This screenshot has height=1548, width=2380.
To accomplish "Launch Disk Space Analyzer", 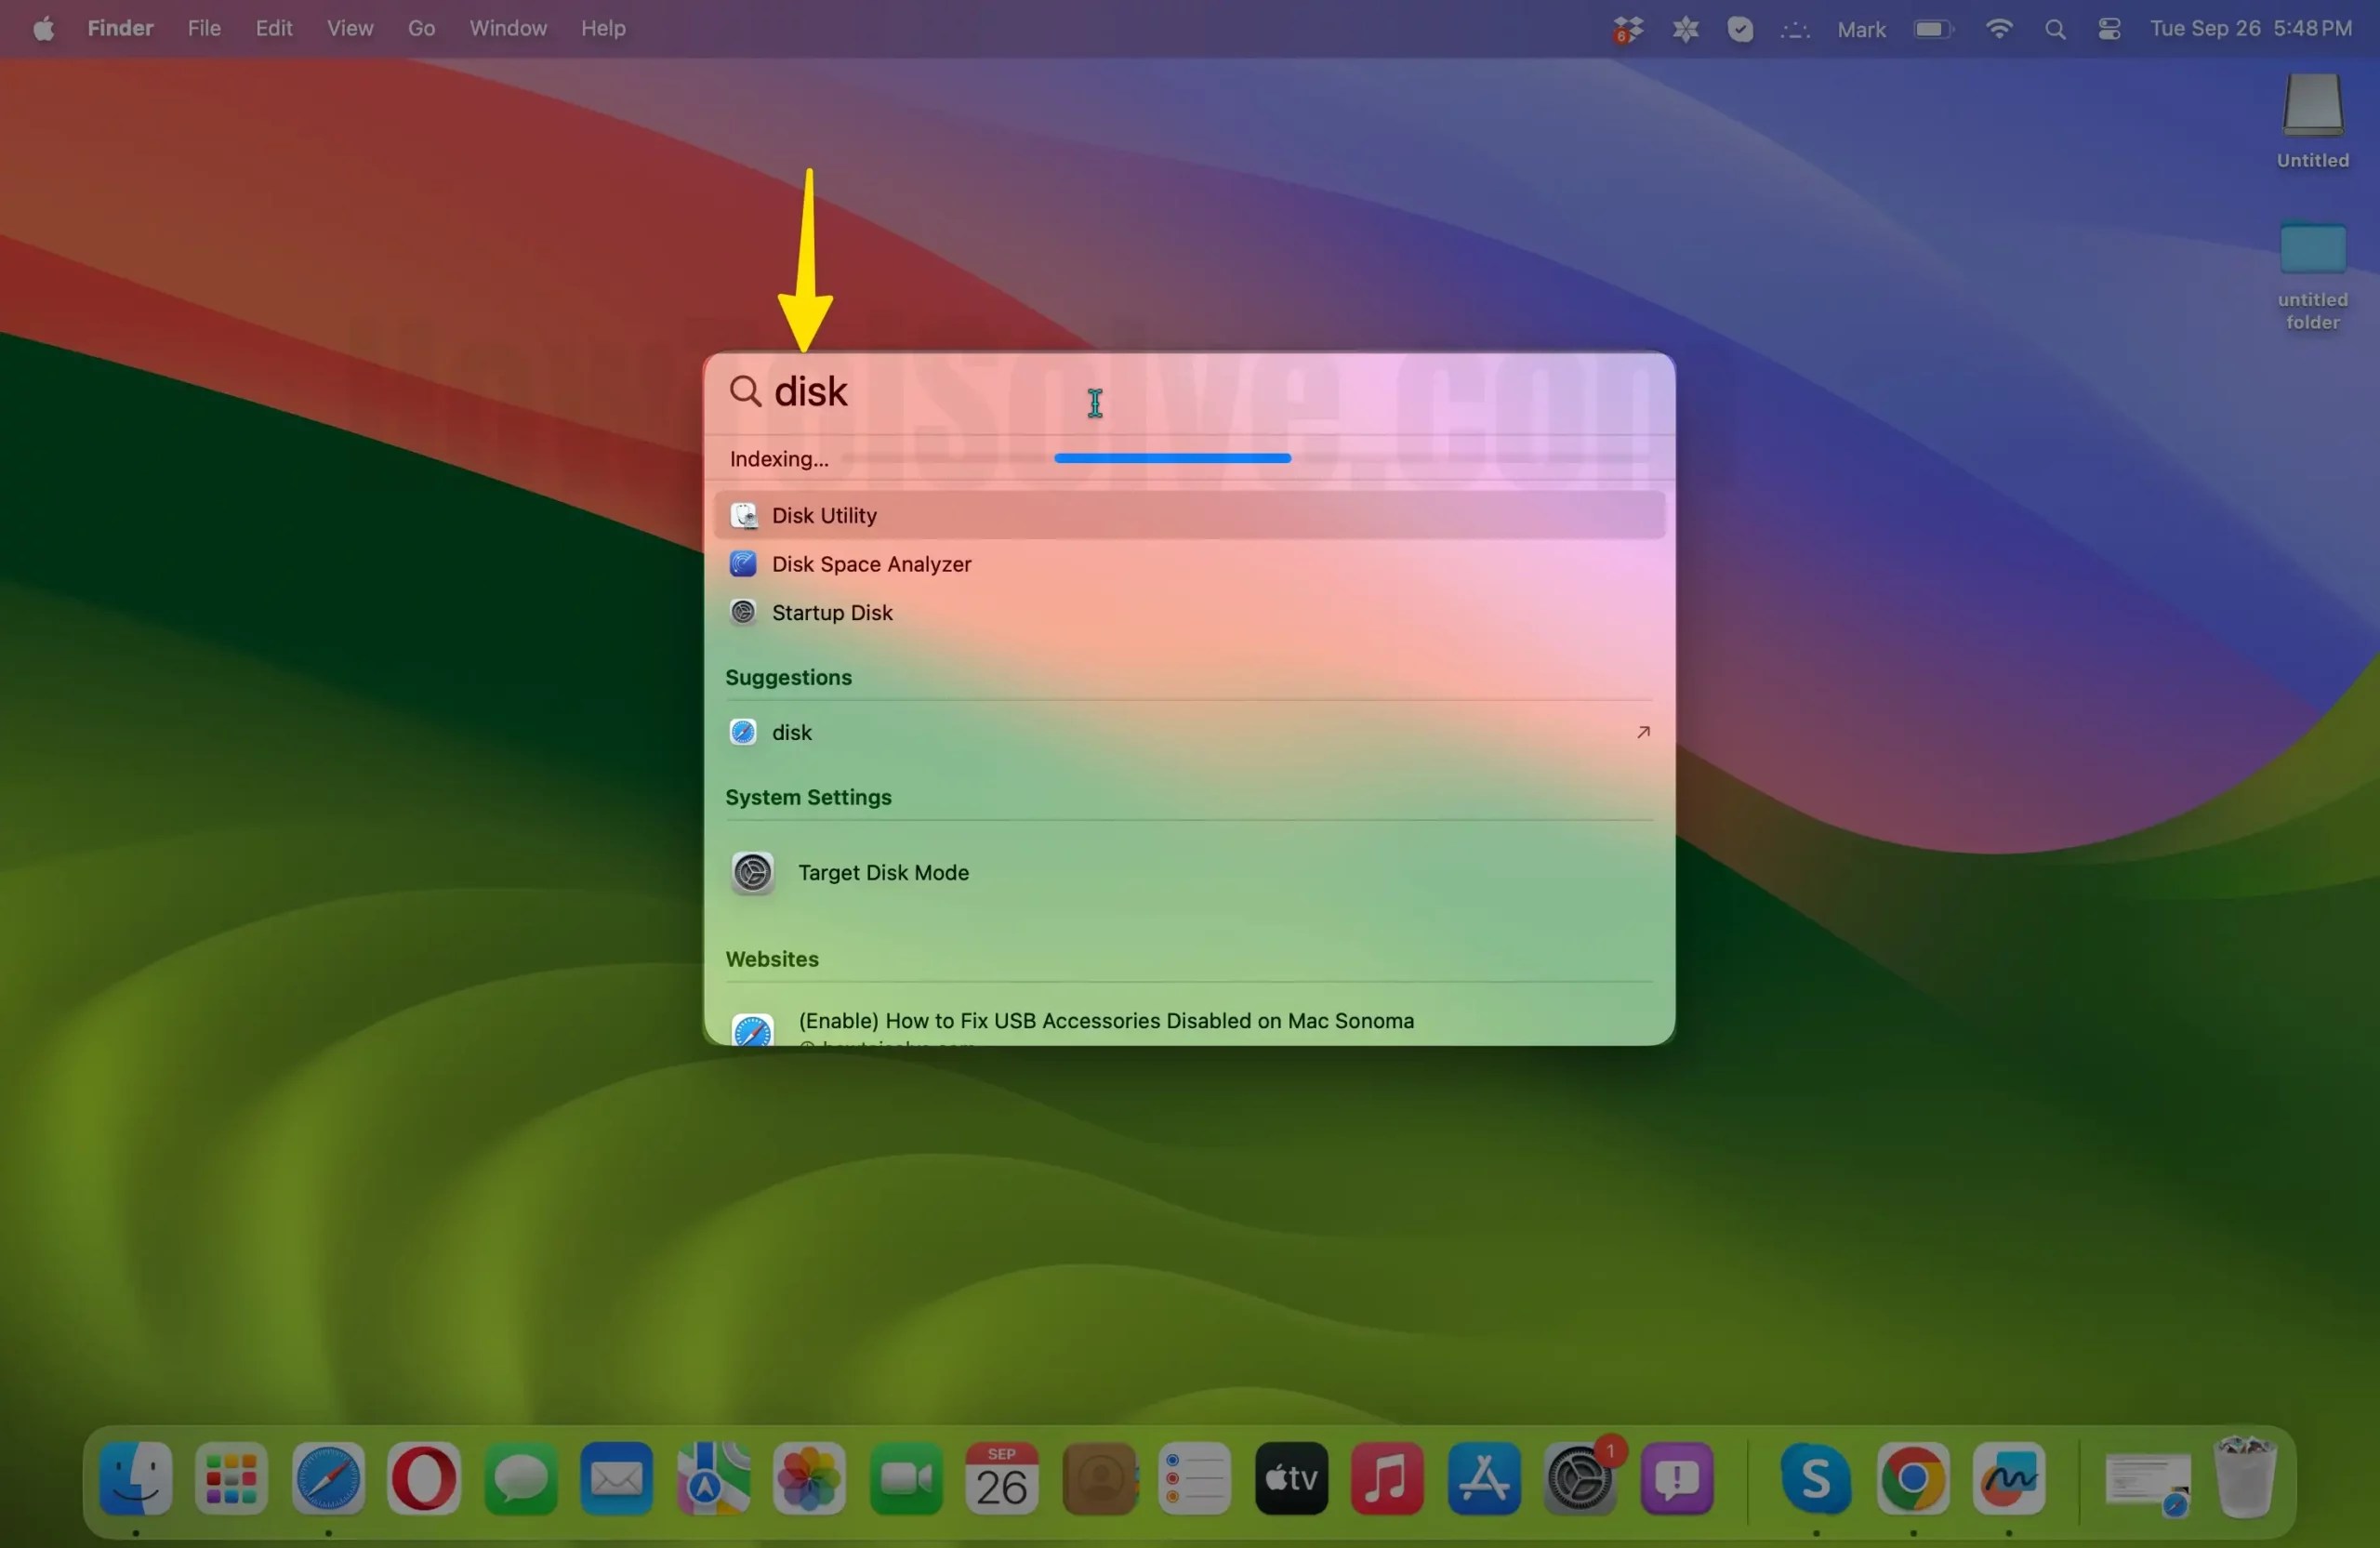I will (x=870, y=564).
